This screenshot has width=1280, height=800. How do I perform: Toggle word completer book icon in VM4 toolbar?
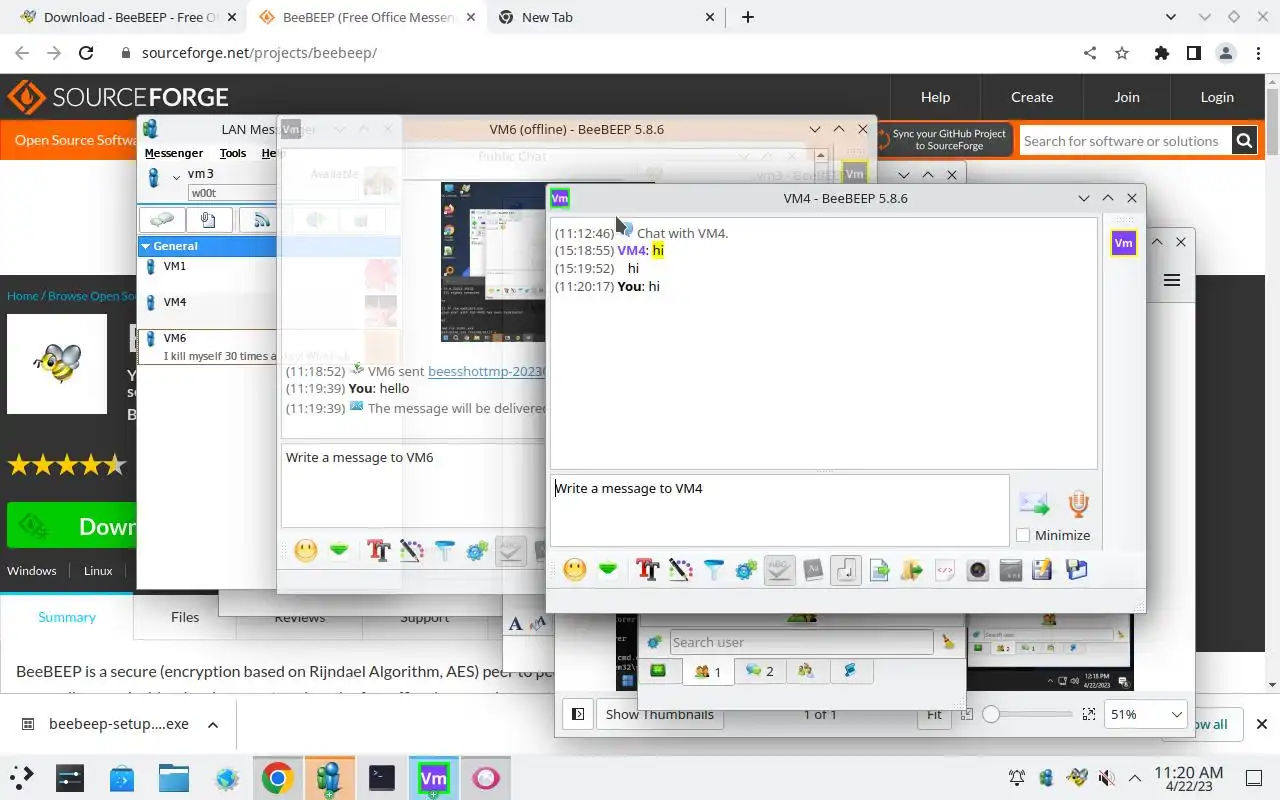tap(813, 570)
